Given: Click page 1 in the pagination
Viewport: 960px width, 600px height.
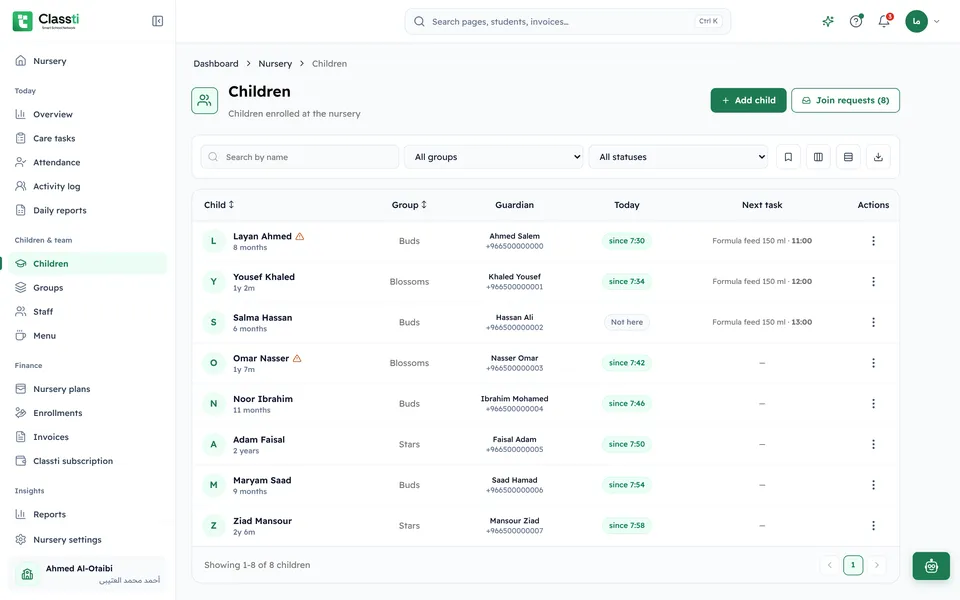Looking at the screenshot, I should point(853,565).
